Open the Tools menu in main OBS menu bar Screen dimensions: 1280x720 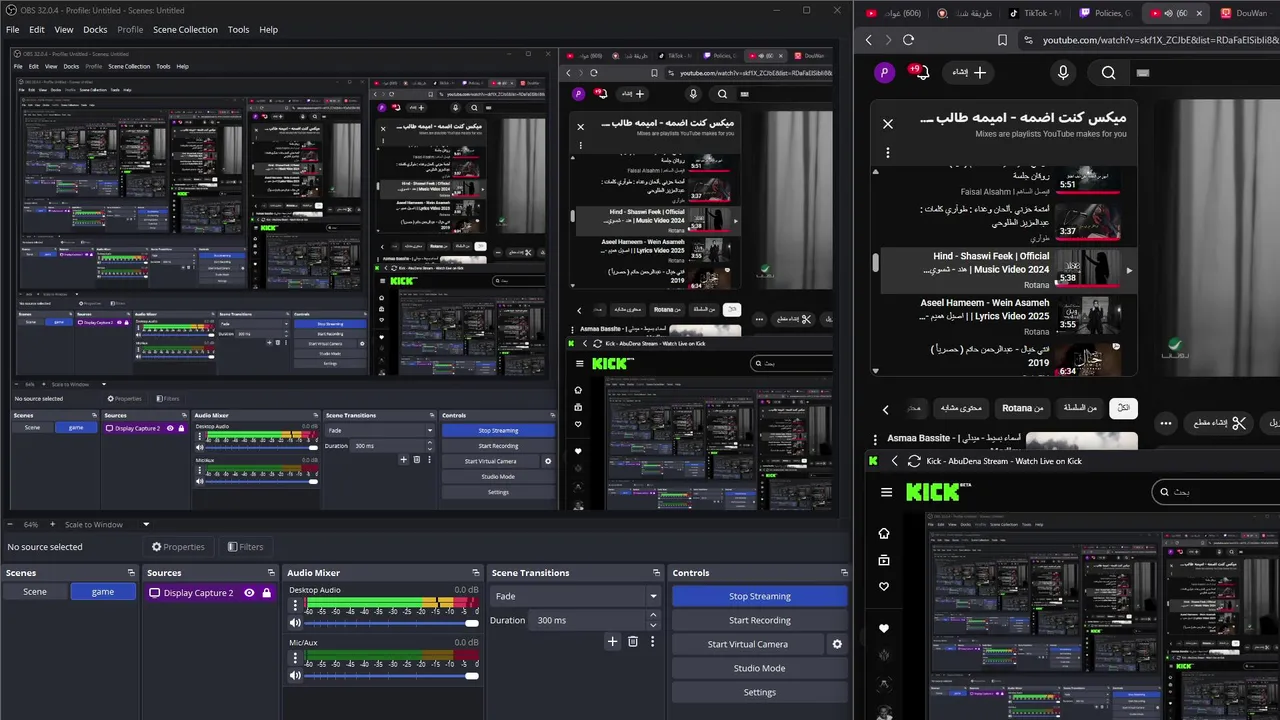(238, 30)
